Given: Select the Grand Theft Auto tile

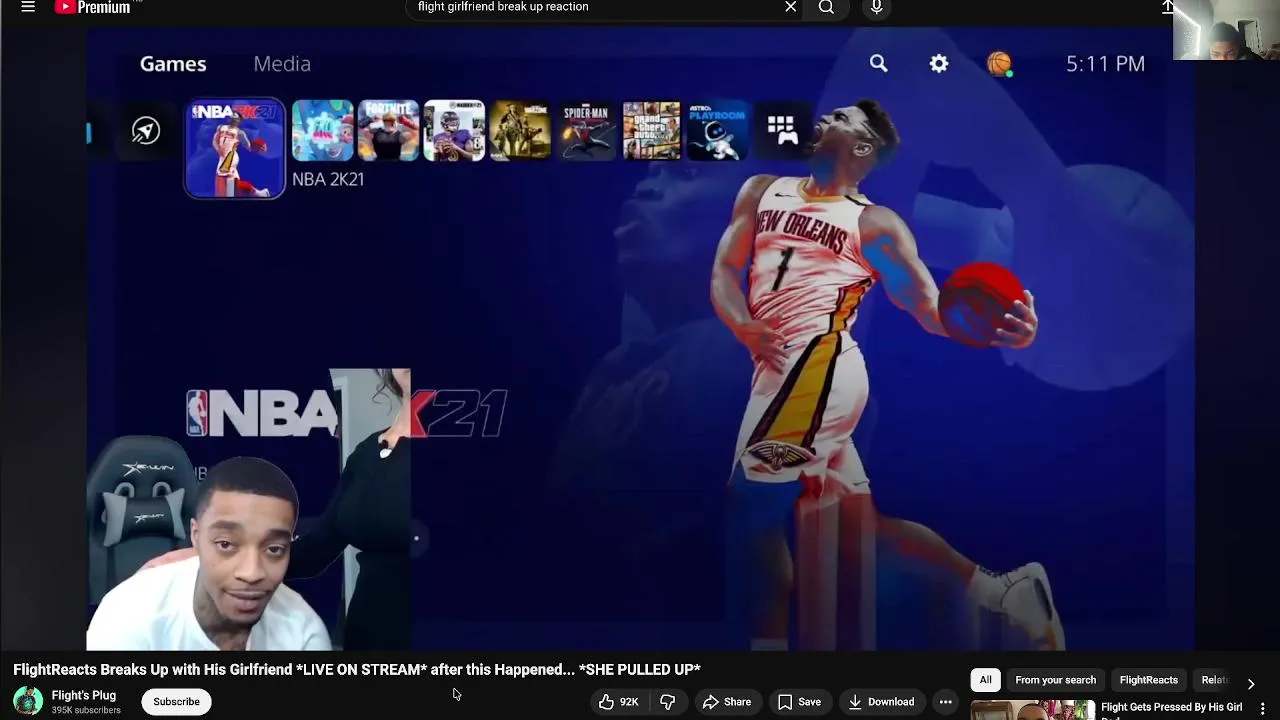Looking at the screenshot, I should pyautogui.click(x=652, y=130).
